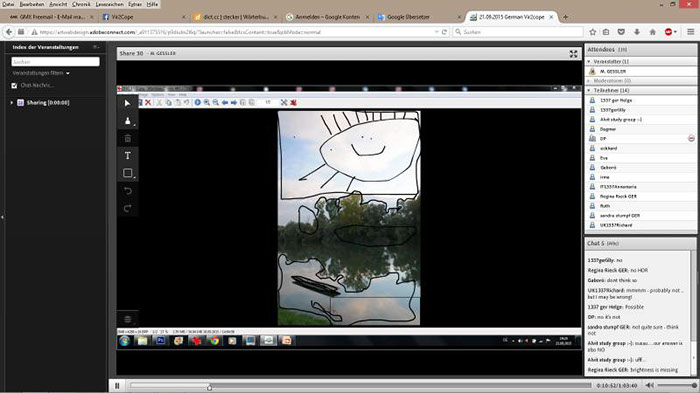Click the redo arrow in whiteboard toolbar
Image resolution: width=700 pixels, height=393 pixels.
(x=128, y=208)
